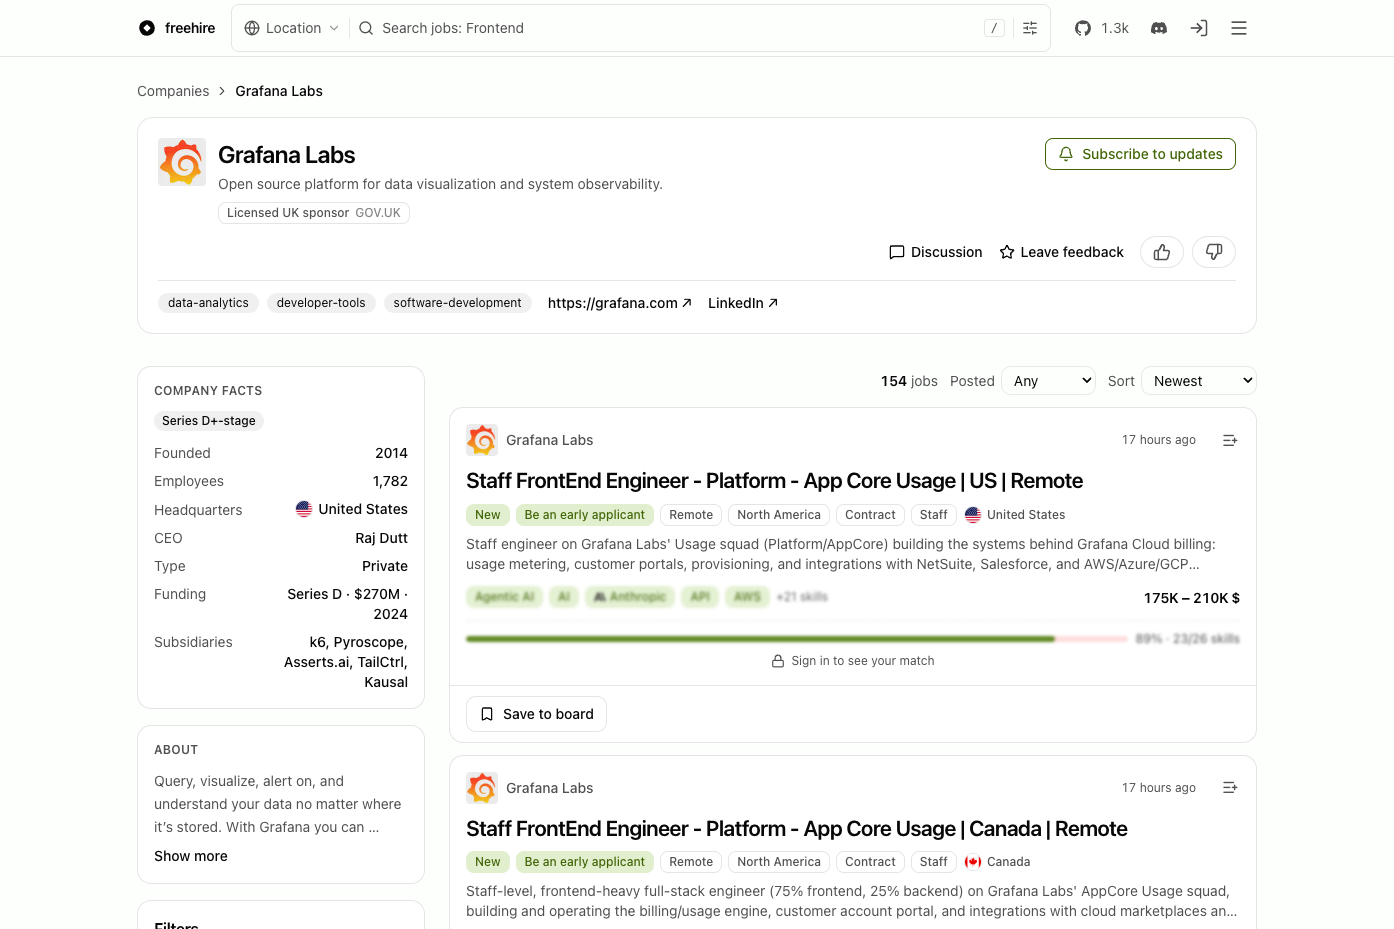Click the 154 jobs count
Image resolution: width=1394 pixels, height=929 pixels.
click(909, 381)
